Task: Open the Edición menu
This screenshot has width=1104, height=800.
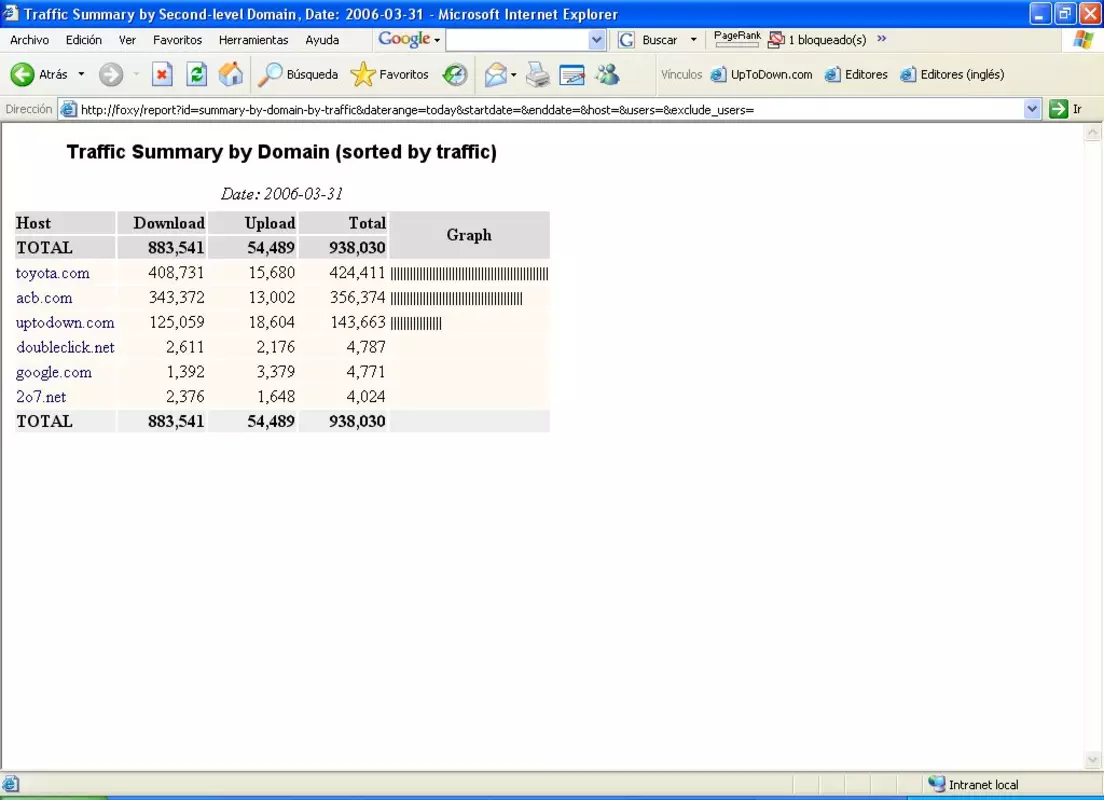Action: point(84,40)
